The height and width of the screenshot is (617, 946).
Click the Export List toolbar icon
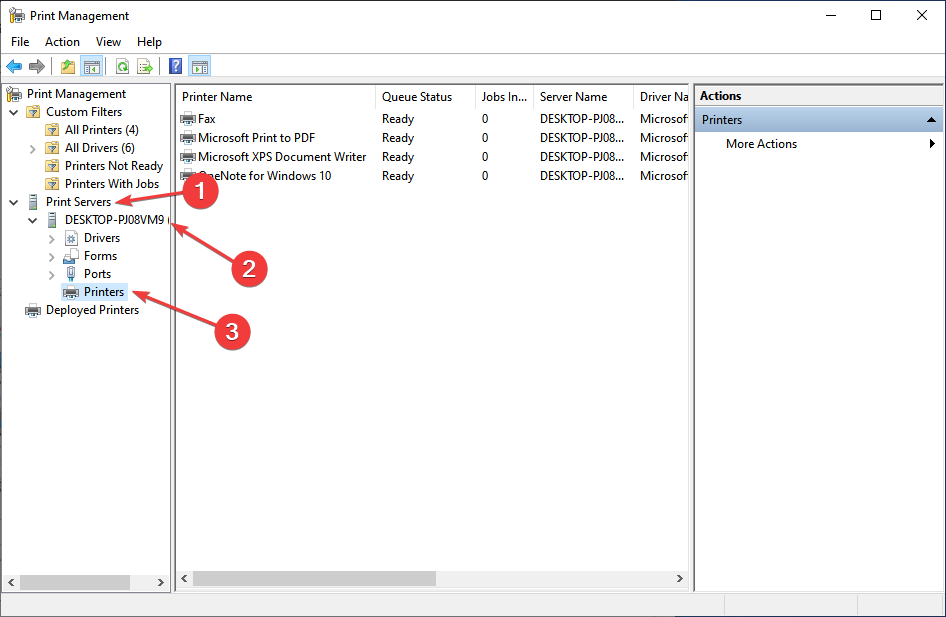click(x=145, y=66)
